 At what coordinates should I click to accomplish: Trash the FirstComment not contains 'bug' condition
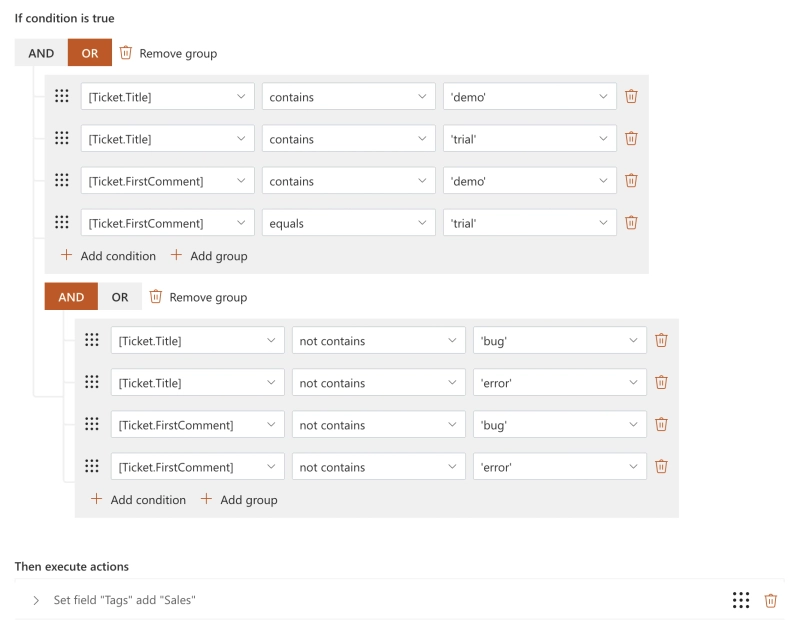pos(661,424)
